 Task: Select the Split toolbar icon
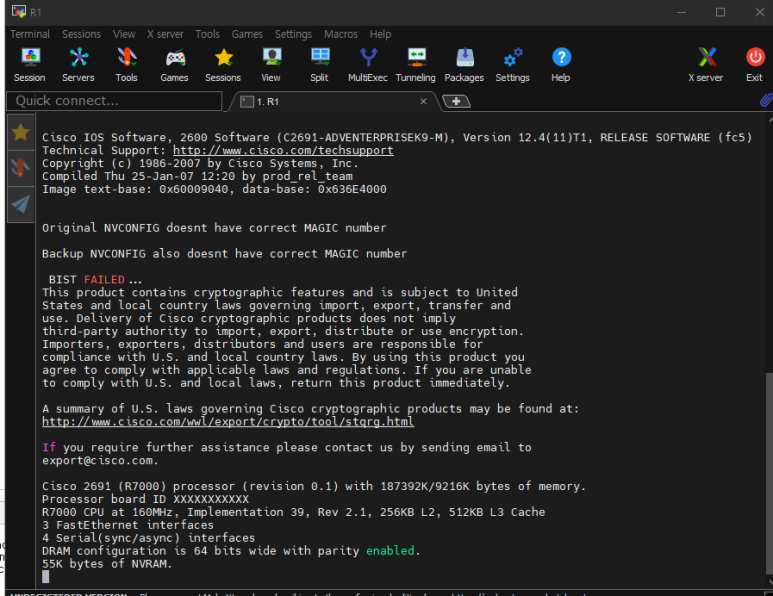[x=319, y=64]
